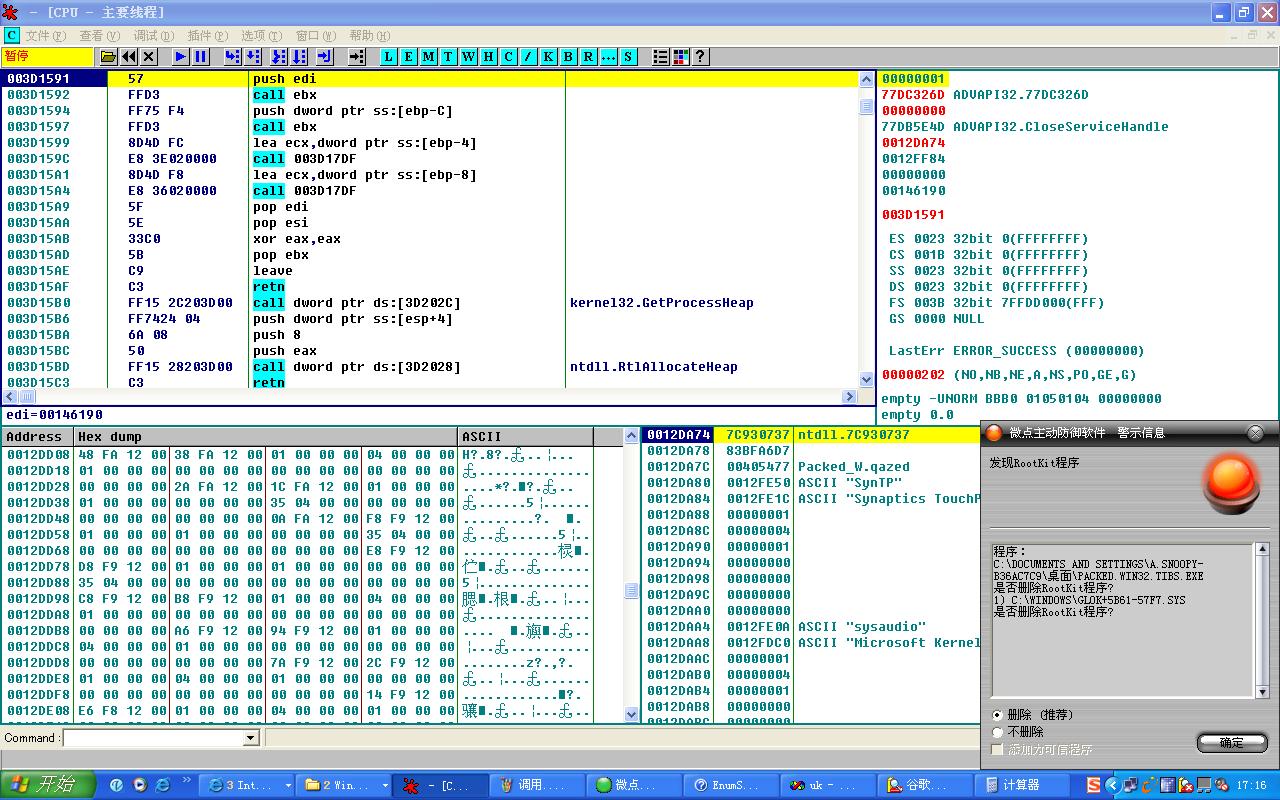Open the Call stack (K) window
The height and width of the screenshot is (800, 1280).
(548, 57)
